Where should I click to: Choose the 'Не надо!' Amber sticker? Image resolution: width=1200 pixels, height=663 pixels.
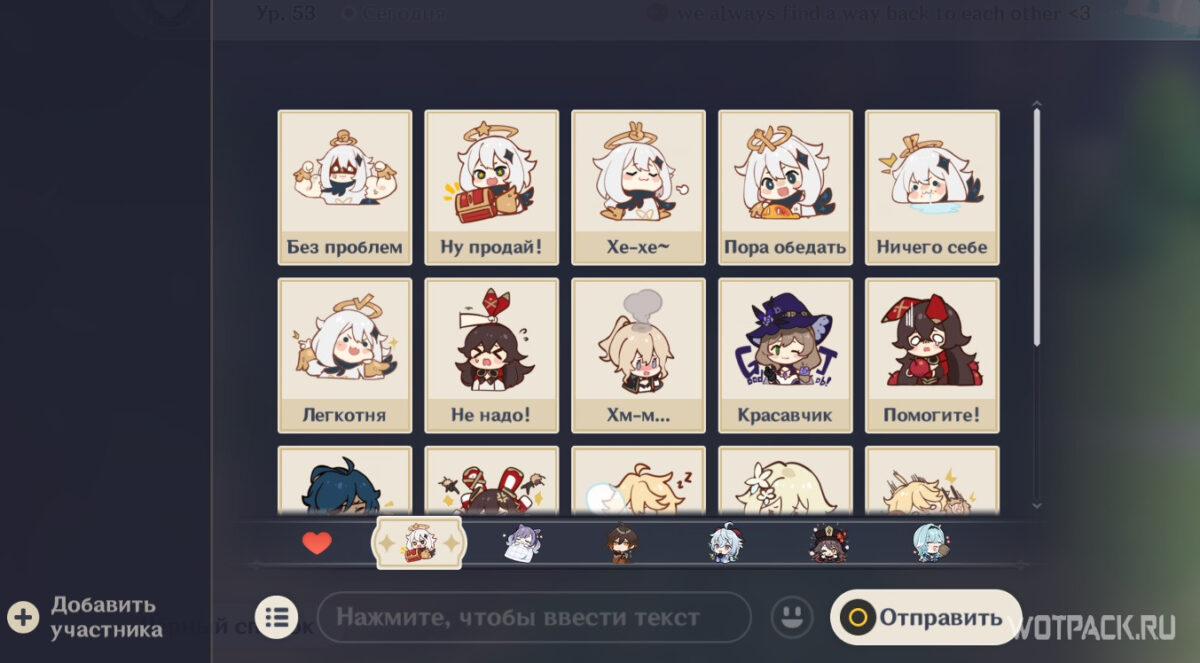point(491,355)
